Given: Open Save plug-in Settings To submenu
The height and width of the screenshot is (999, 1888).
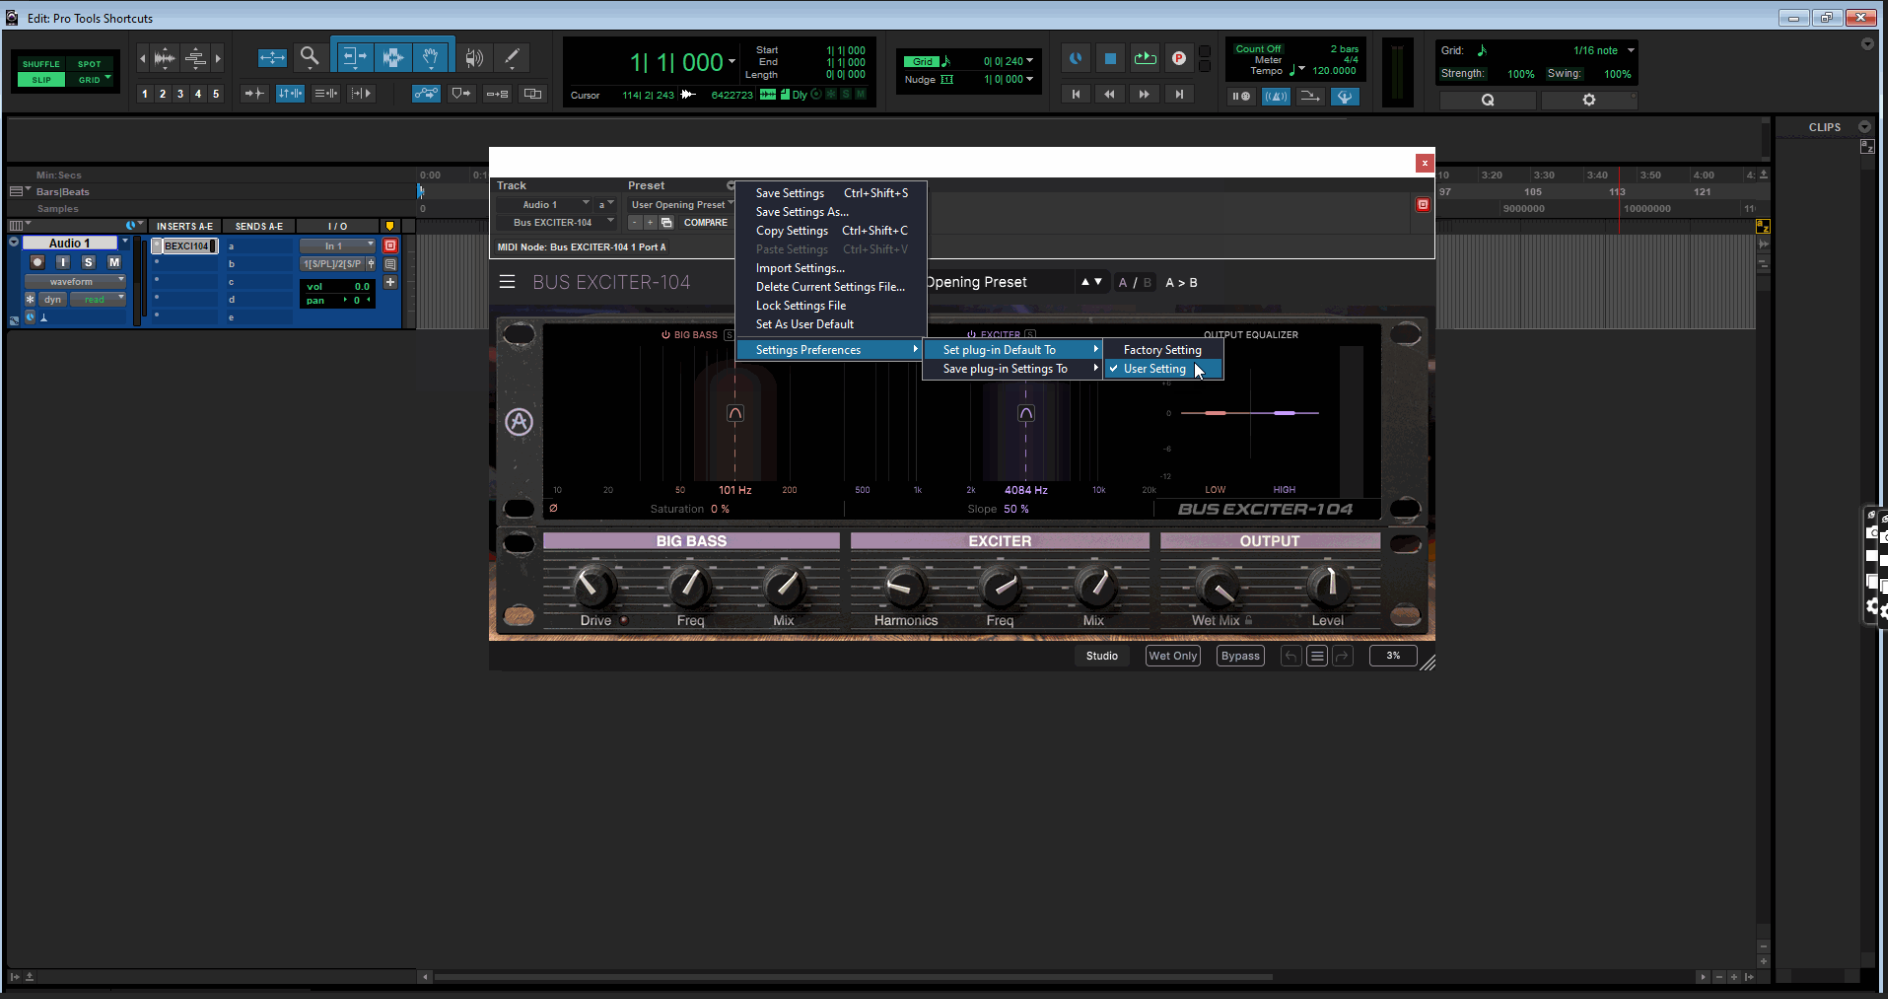Looking at the screenshot, I should [x=1013, y=369].
